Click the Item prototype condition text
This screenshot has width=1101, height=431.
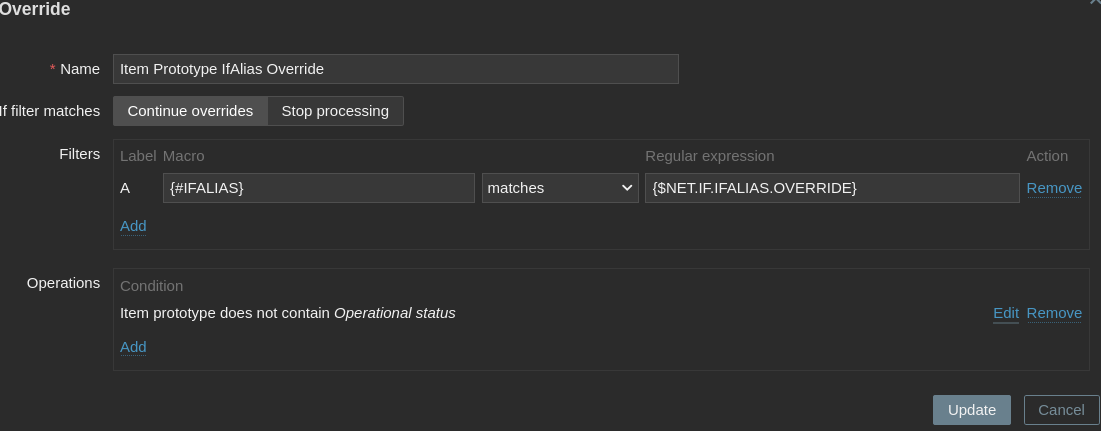click(287, 313)
